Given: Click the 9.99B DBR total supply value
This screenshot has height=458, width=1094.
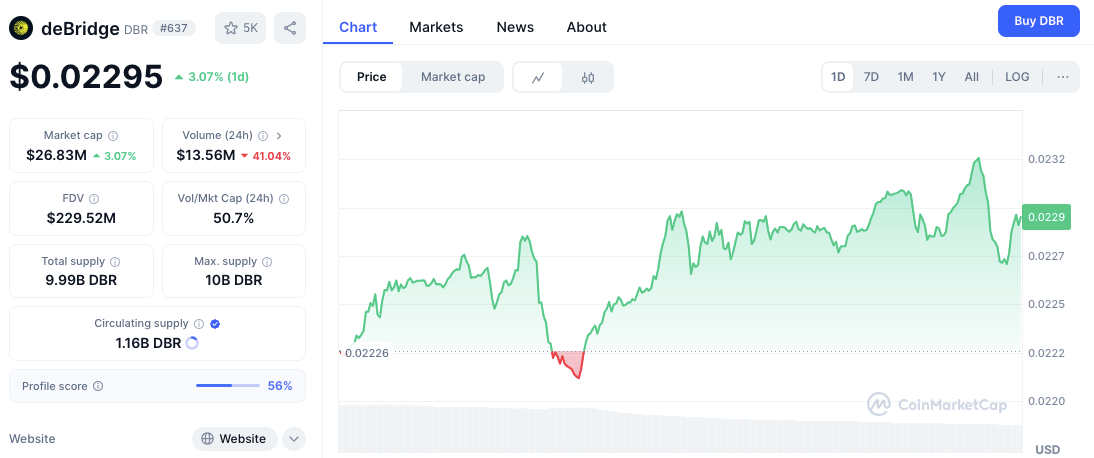Looking at the screenshot, I should click(x=81, y=281).
